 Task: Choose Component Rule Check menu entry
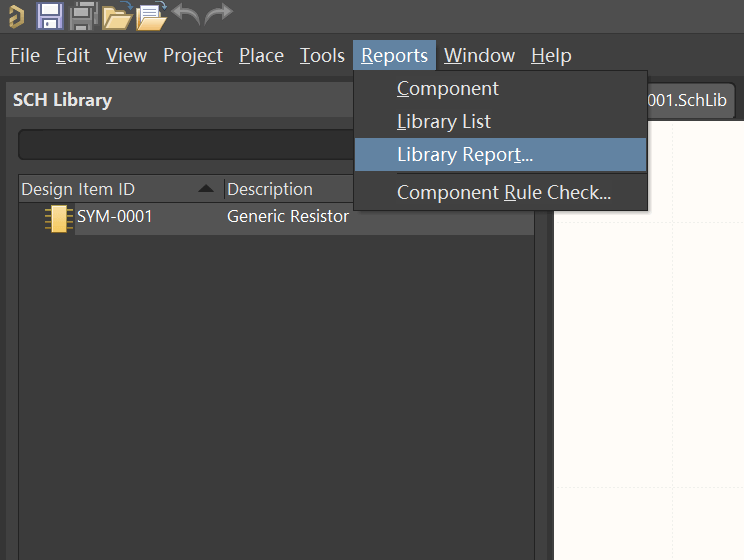(x=504, y=193)
